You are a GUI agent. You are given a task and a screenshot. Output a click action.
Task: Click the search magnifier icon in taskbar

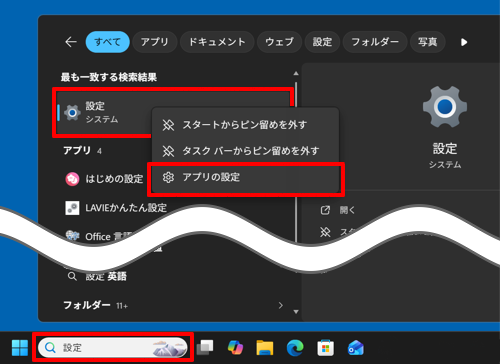point(50,348)
